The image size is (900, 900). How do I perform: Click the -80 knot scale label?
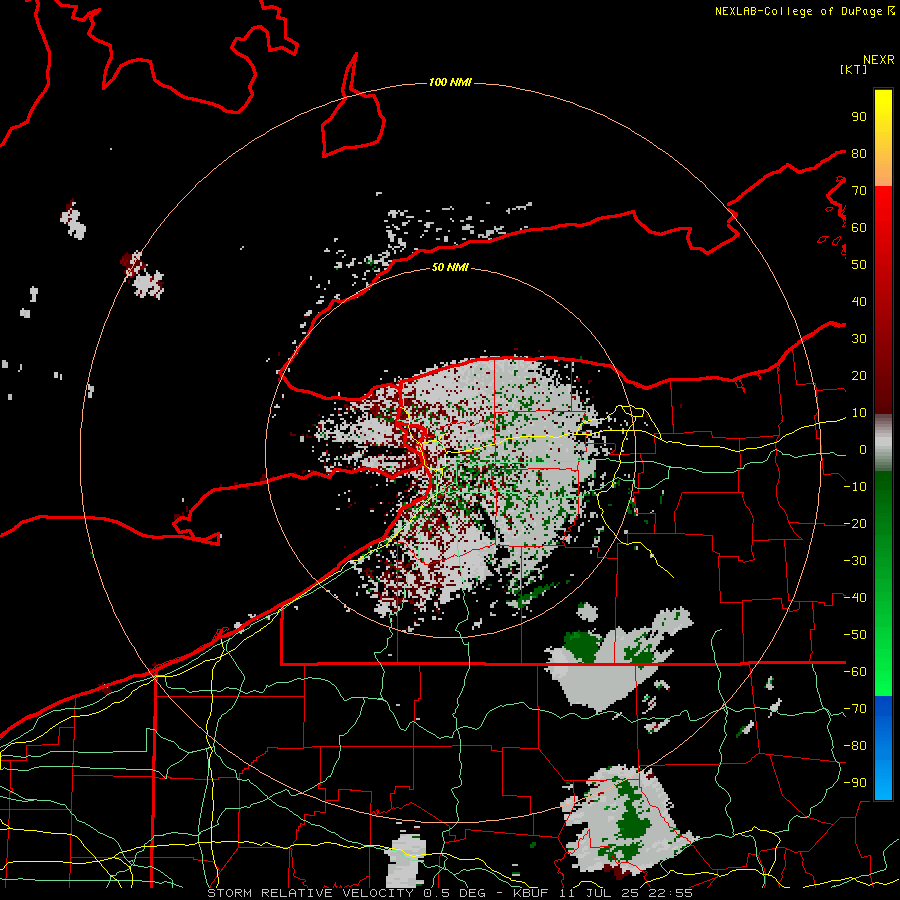click(x=855, y=746)
